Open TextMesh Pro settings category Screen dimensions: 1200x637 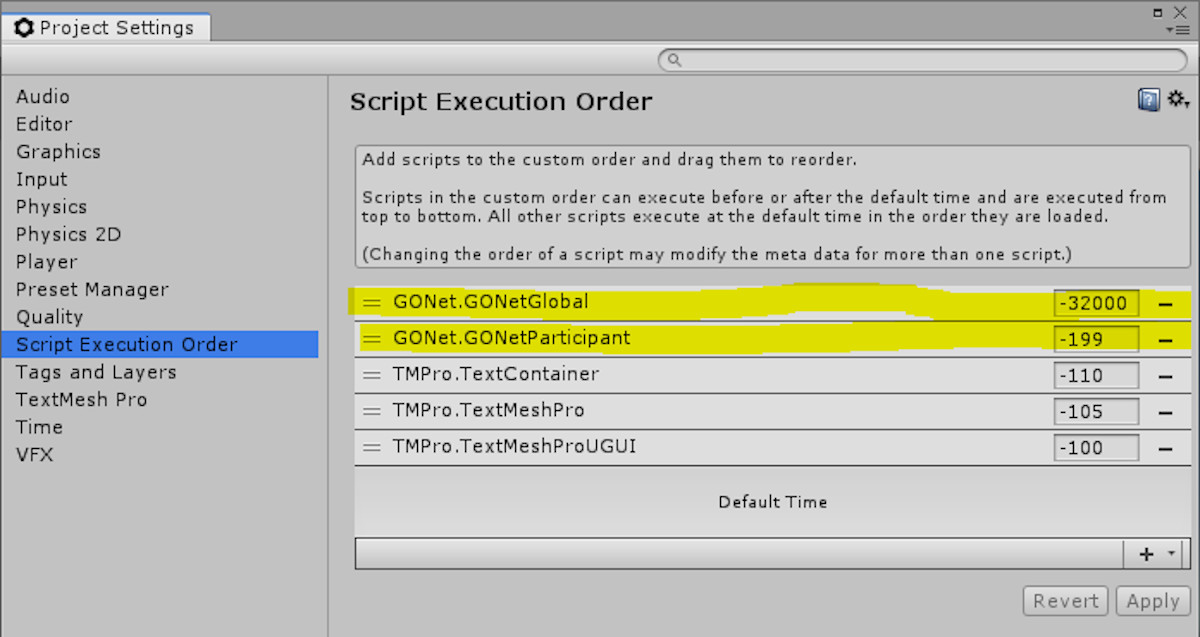pos(81,400)
